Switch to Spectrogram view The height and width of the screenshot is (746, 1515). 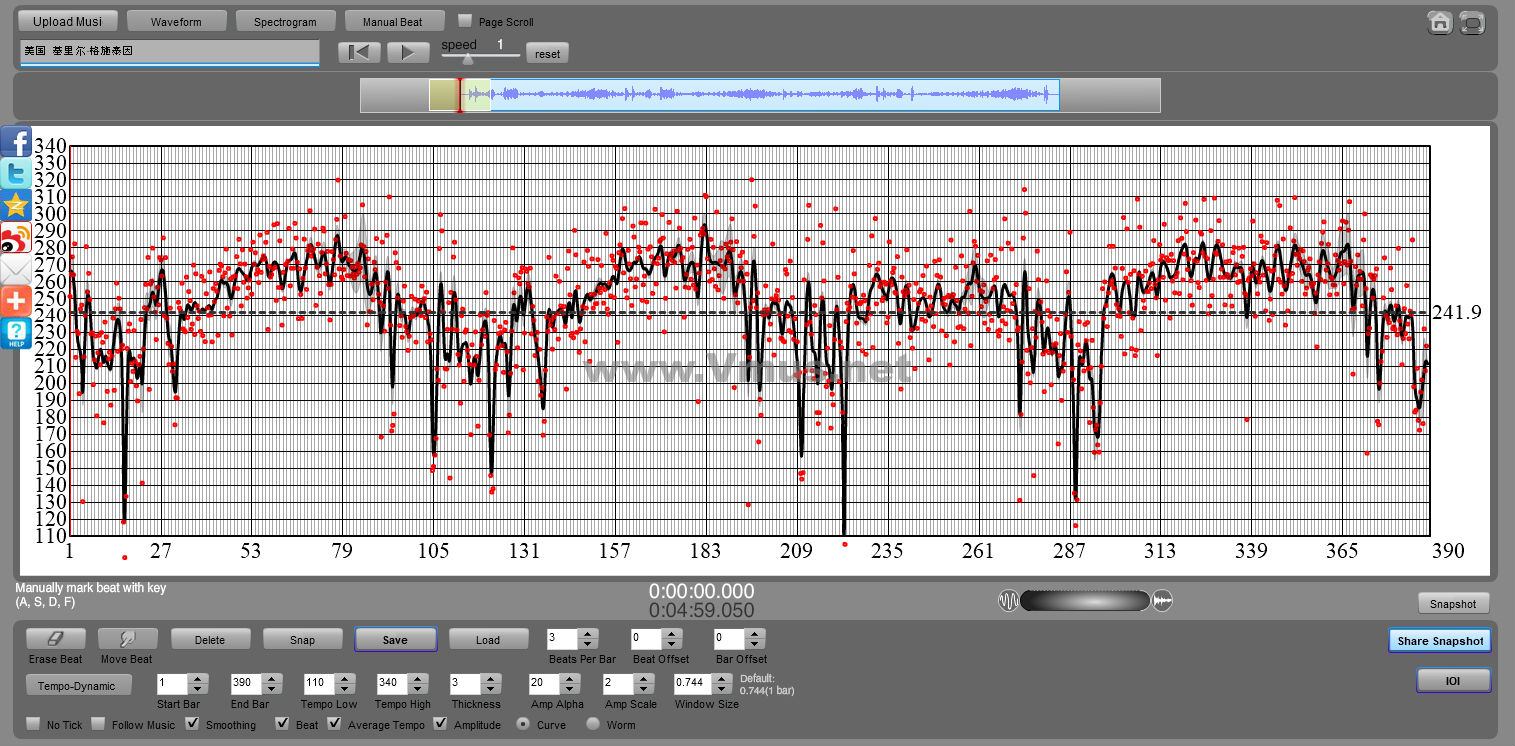point(285,21)
